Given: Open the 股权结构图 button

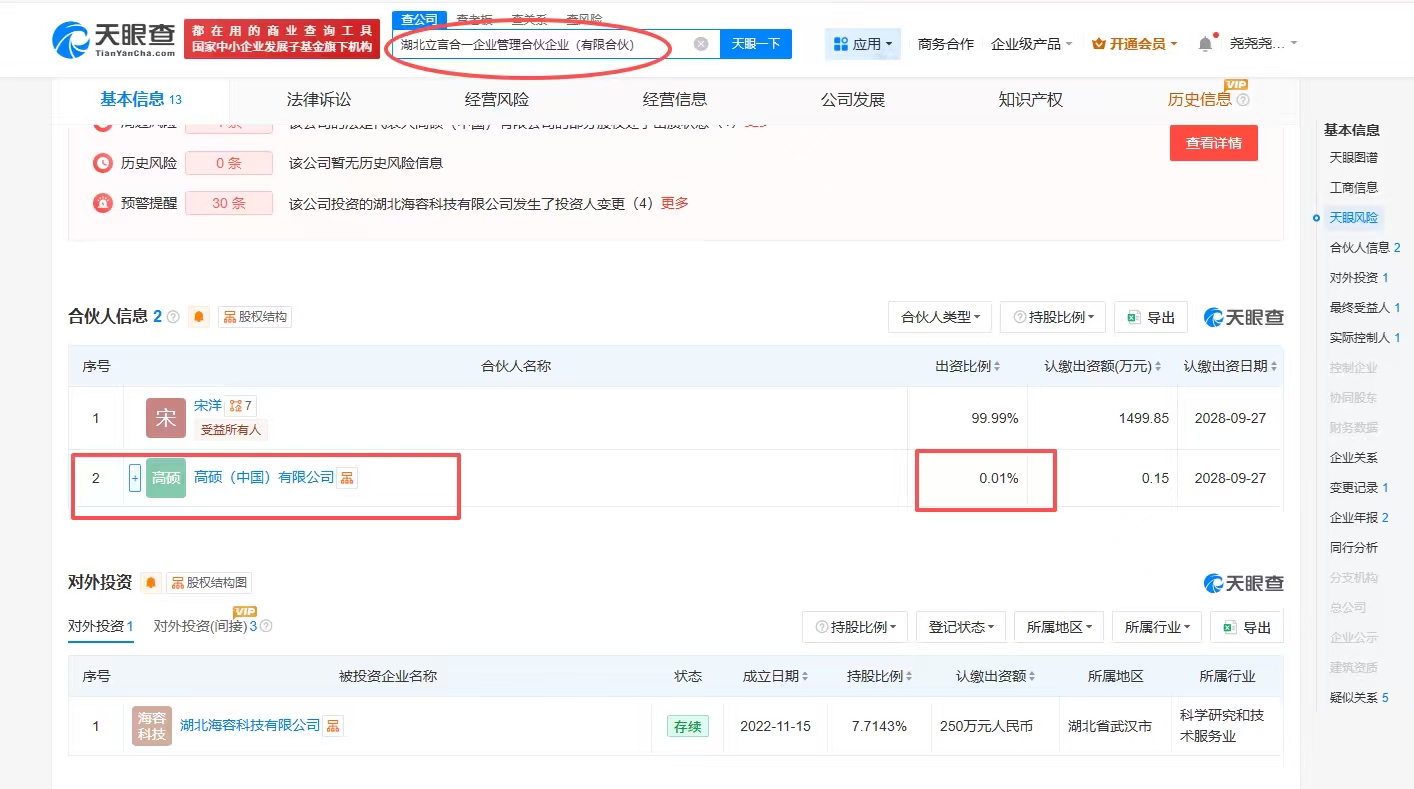Looking at the screenshot, I should 209,582.
